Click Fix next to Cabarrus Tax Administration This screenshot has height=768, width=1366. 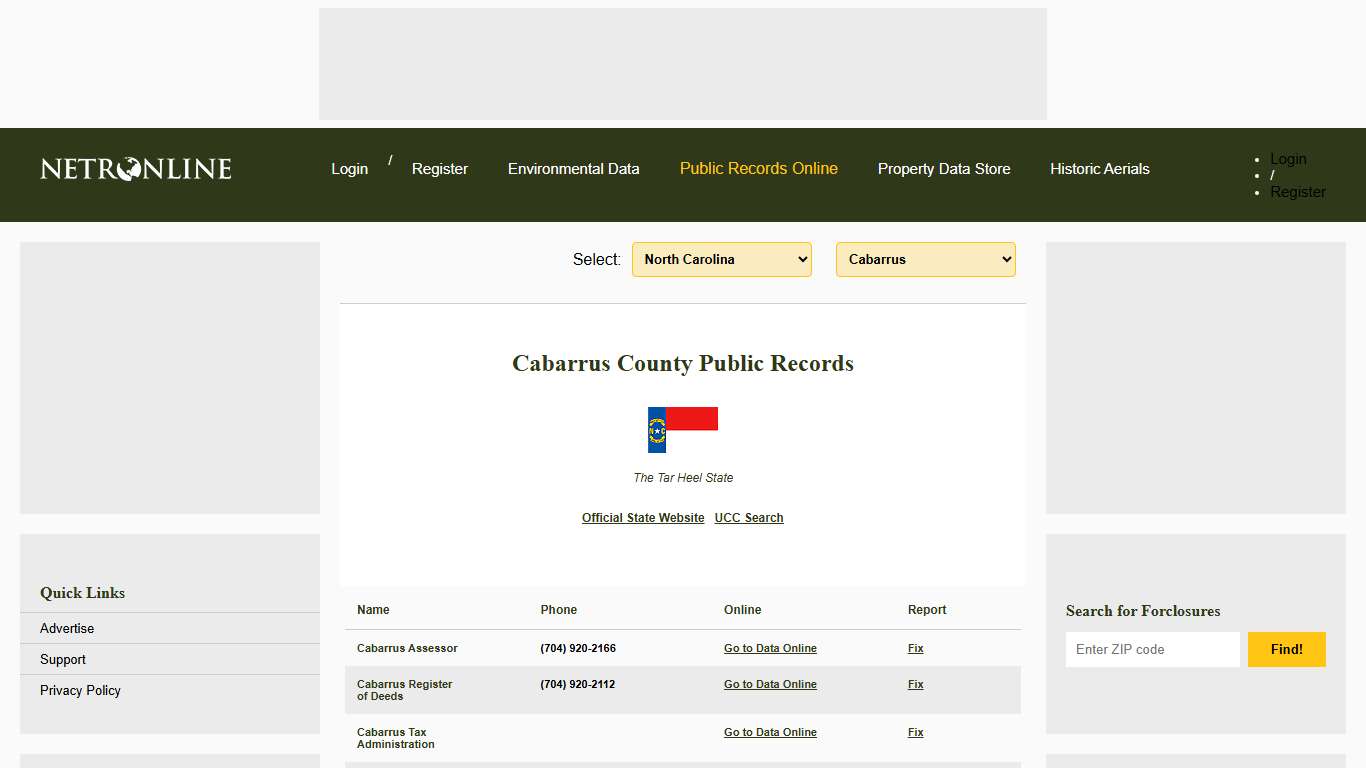[915, 732]
